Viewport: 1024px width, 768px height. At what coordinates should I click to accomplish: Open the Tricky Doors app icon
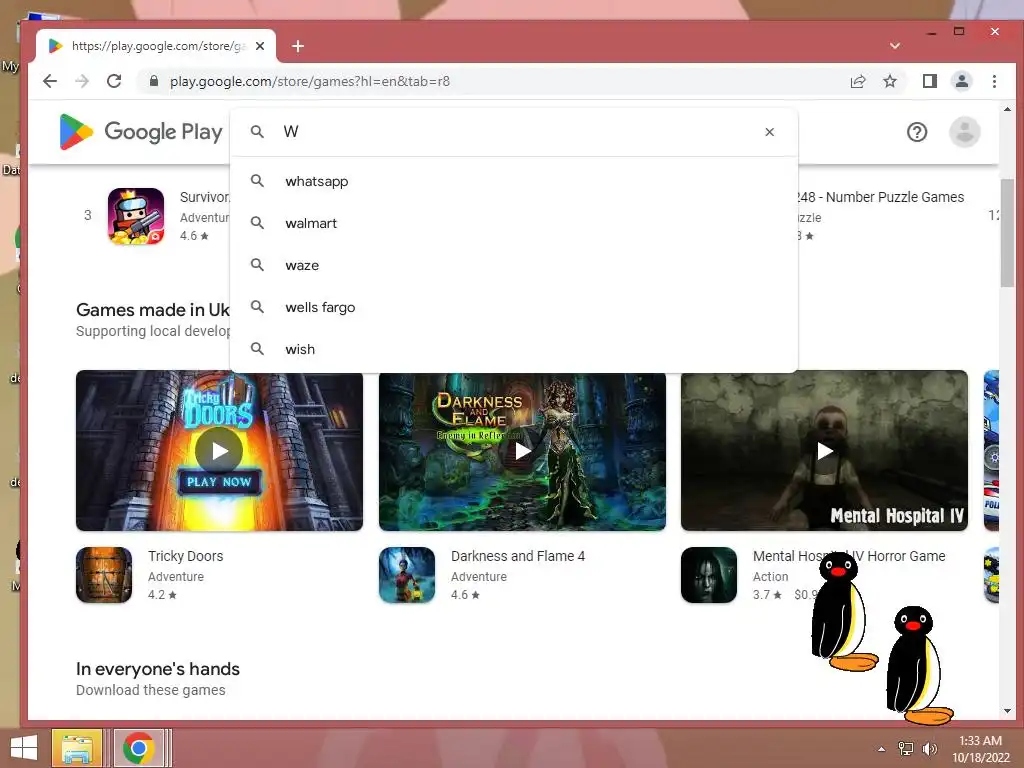coord(104,575)
